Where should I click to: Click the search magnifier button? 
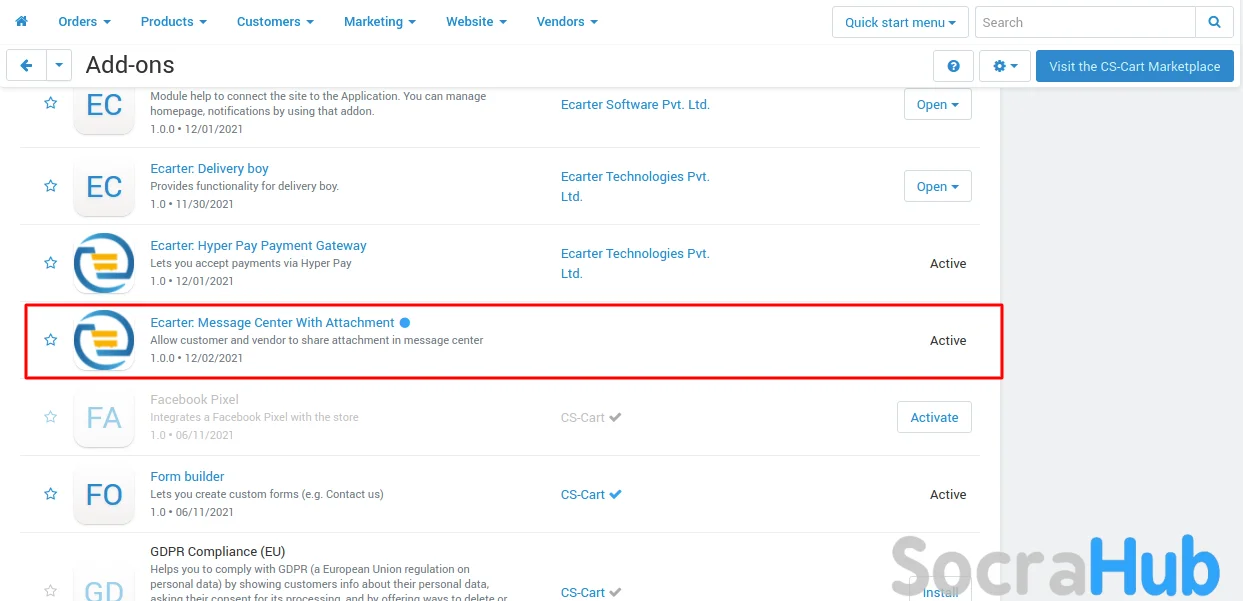pyautogui.click(x=1214, y=22)
